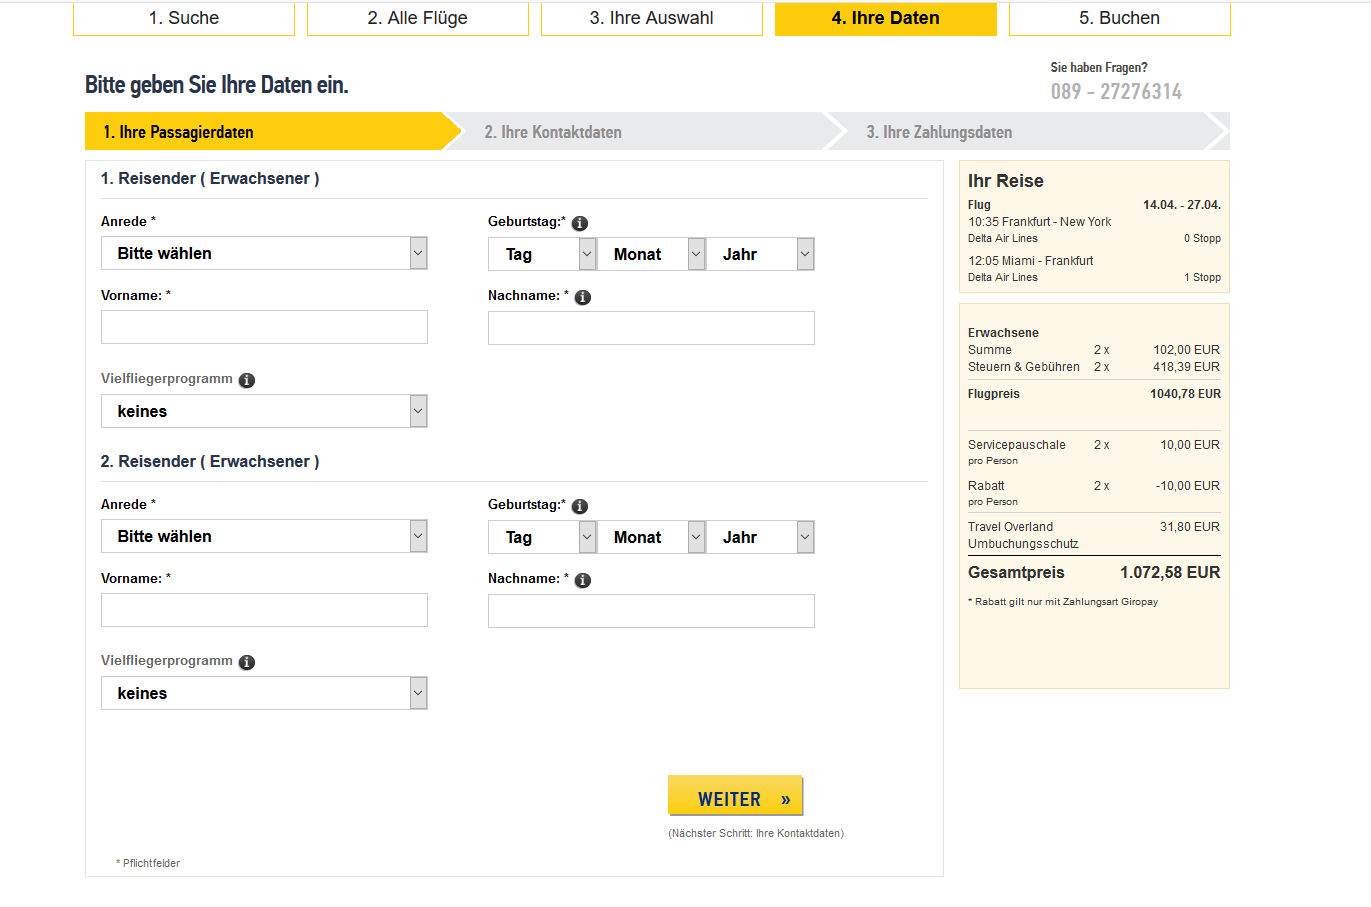Image resolution: width=1371 pixels, height=907 pixels.
Task: Click the Gesamtpreis amount 1.072,58 EUR
Action: [x=1170, y=573]
